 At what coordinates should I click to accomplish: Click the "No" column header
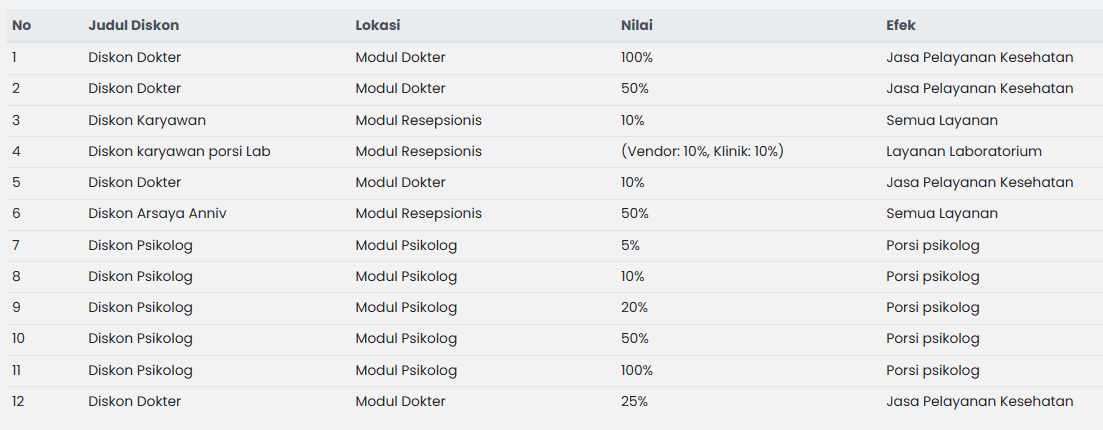[x=21, y=25]
